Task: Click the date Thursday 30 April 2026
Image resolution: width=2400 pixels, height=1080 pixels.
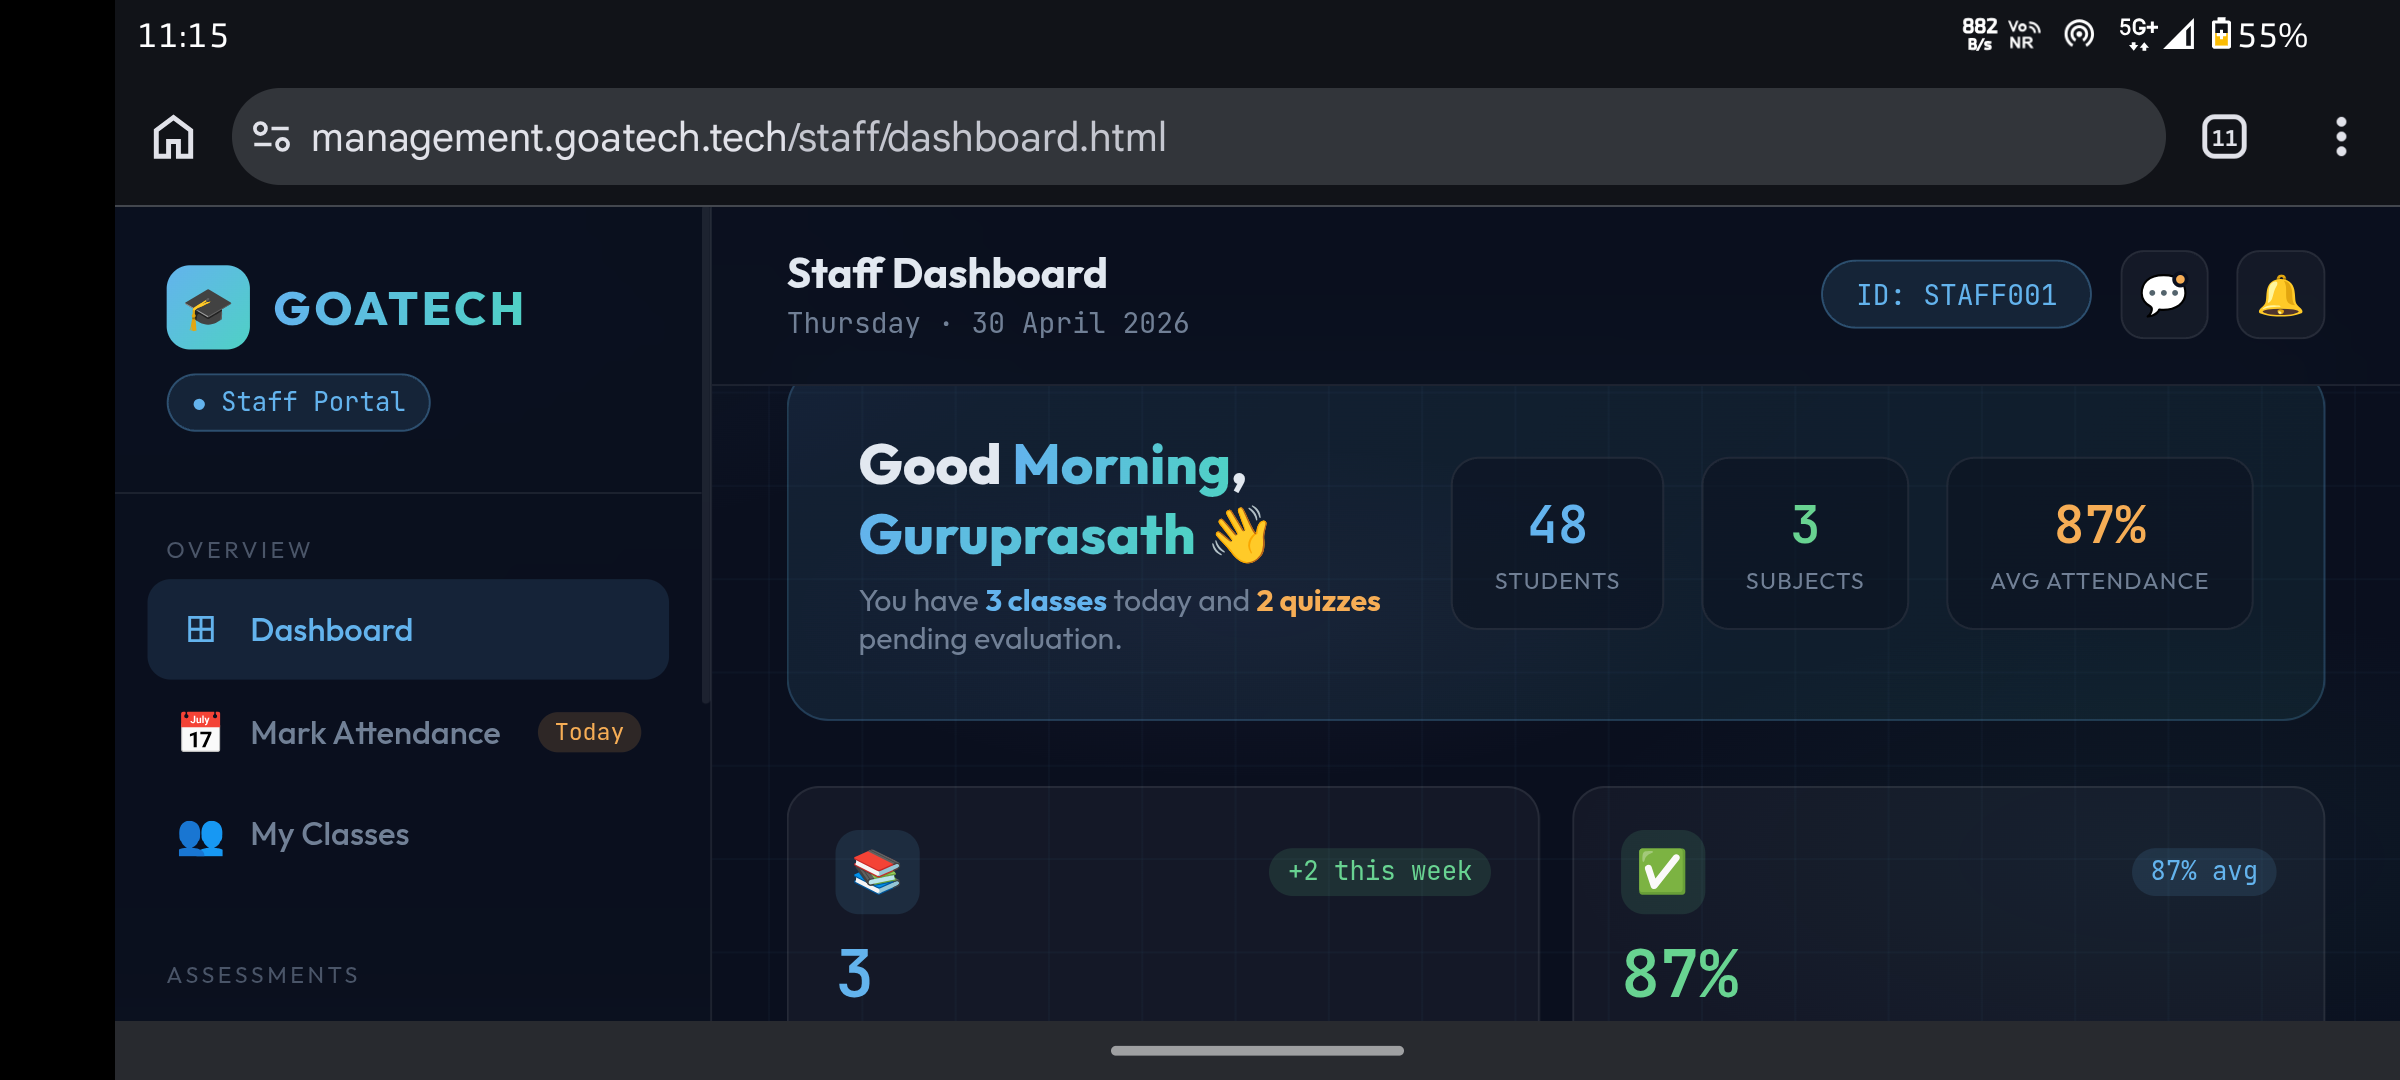Action: tap(988, 324)
